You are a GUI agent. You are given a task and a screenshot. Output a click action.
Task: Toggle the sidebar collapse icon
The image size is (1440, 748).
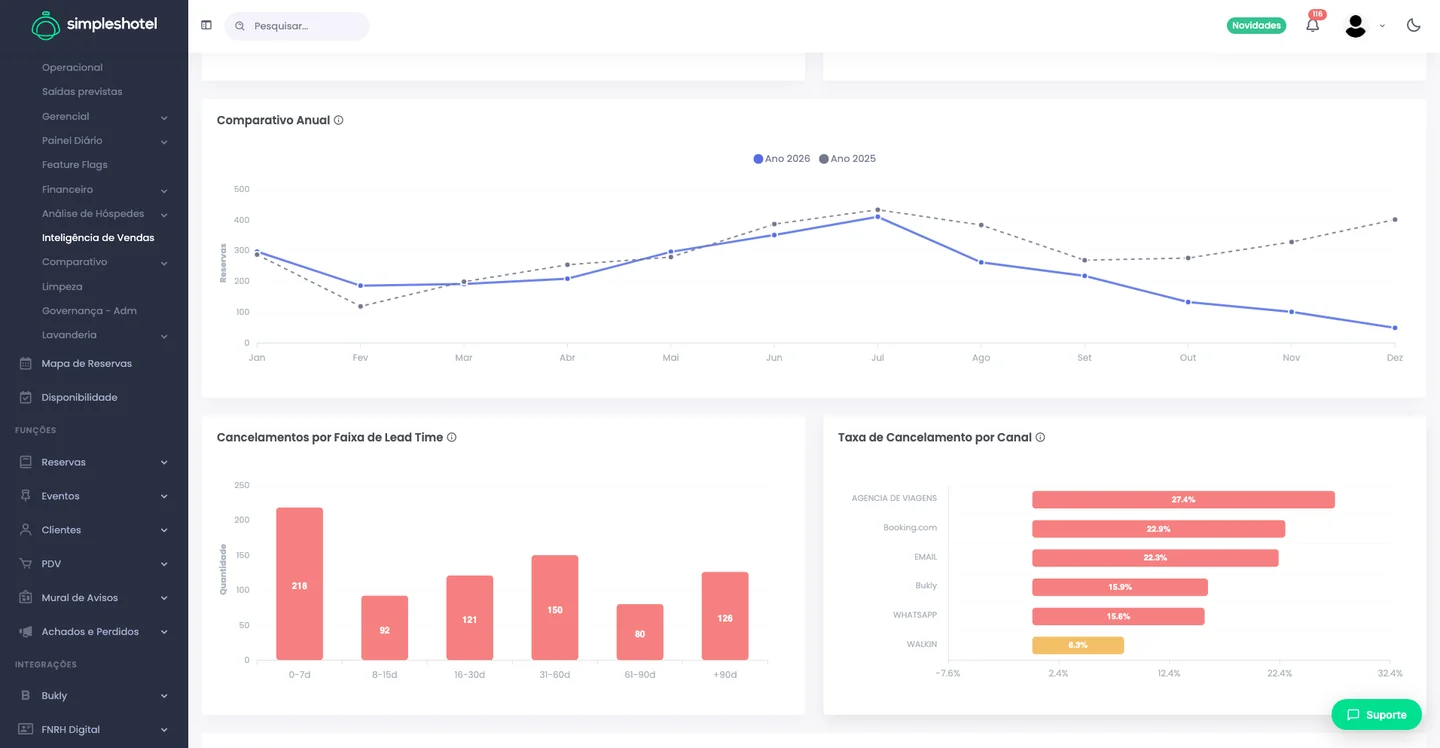pyautogui.click(x=206, y=25)
